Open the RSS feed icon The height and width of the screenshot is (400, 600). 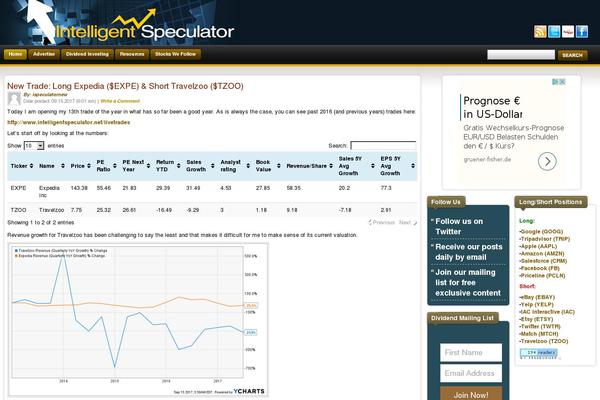click(540, 31)
